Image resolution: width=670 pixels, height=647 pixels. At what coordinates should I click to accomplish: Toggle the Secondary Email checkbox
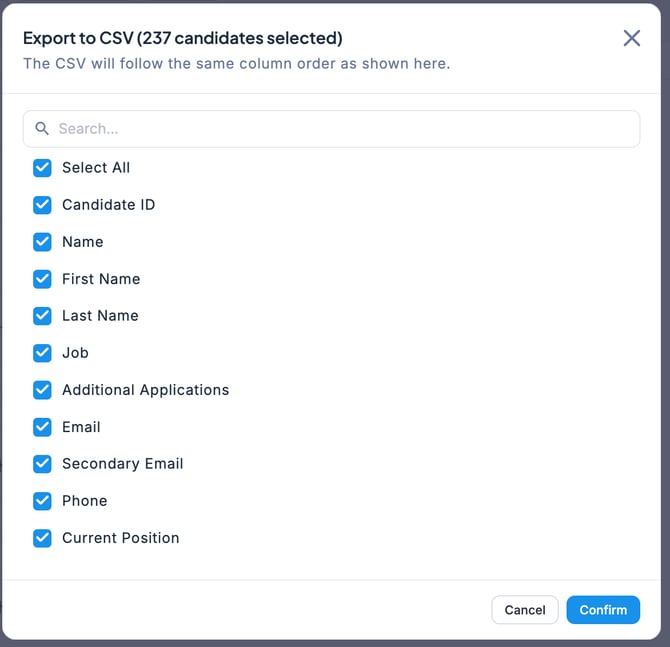pos(42,464)
